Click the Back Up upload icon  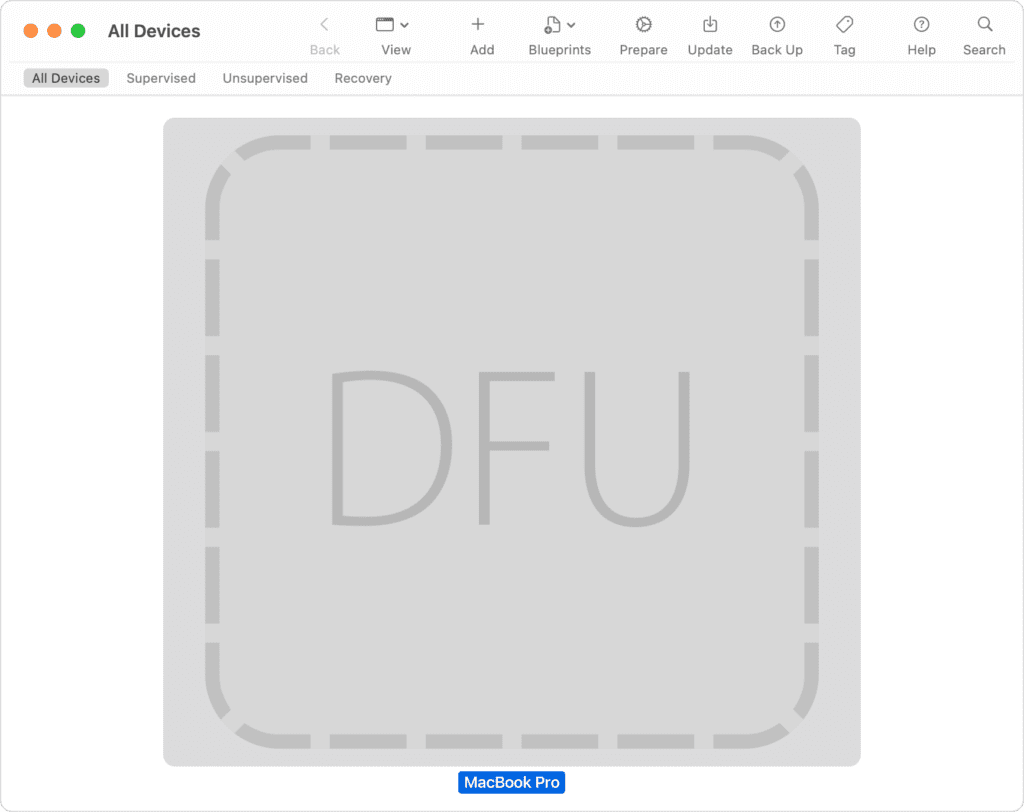[777, 25]
